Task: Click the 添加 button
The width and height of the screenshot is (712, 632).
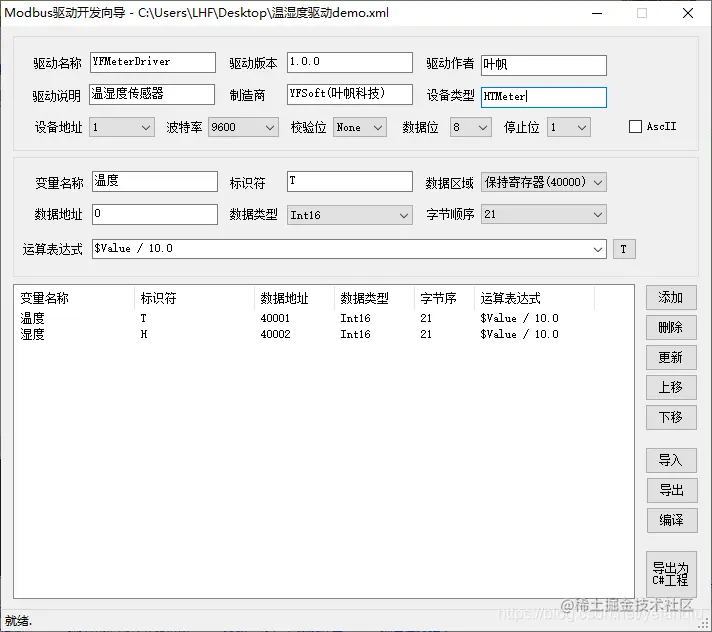Action: (x=671, y=298)
